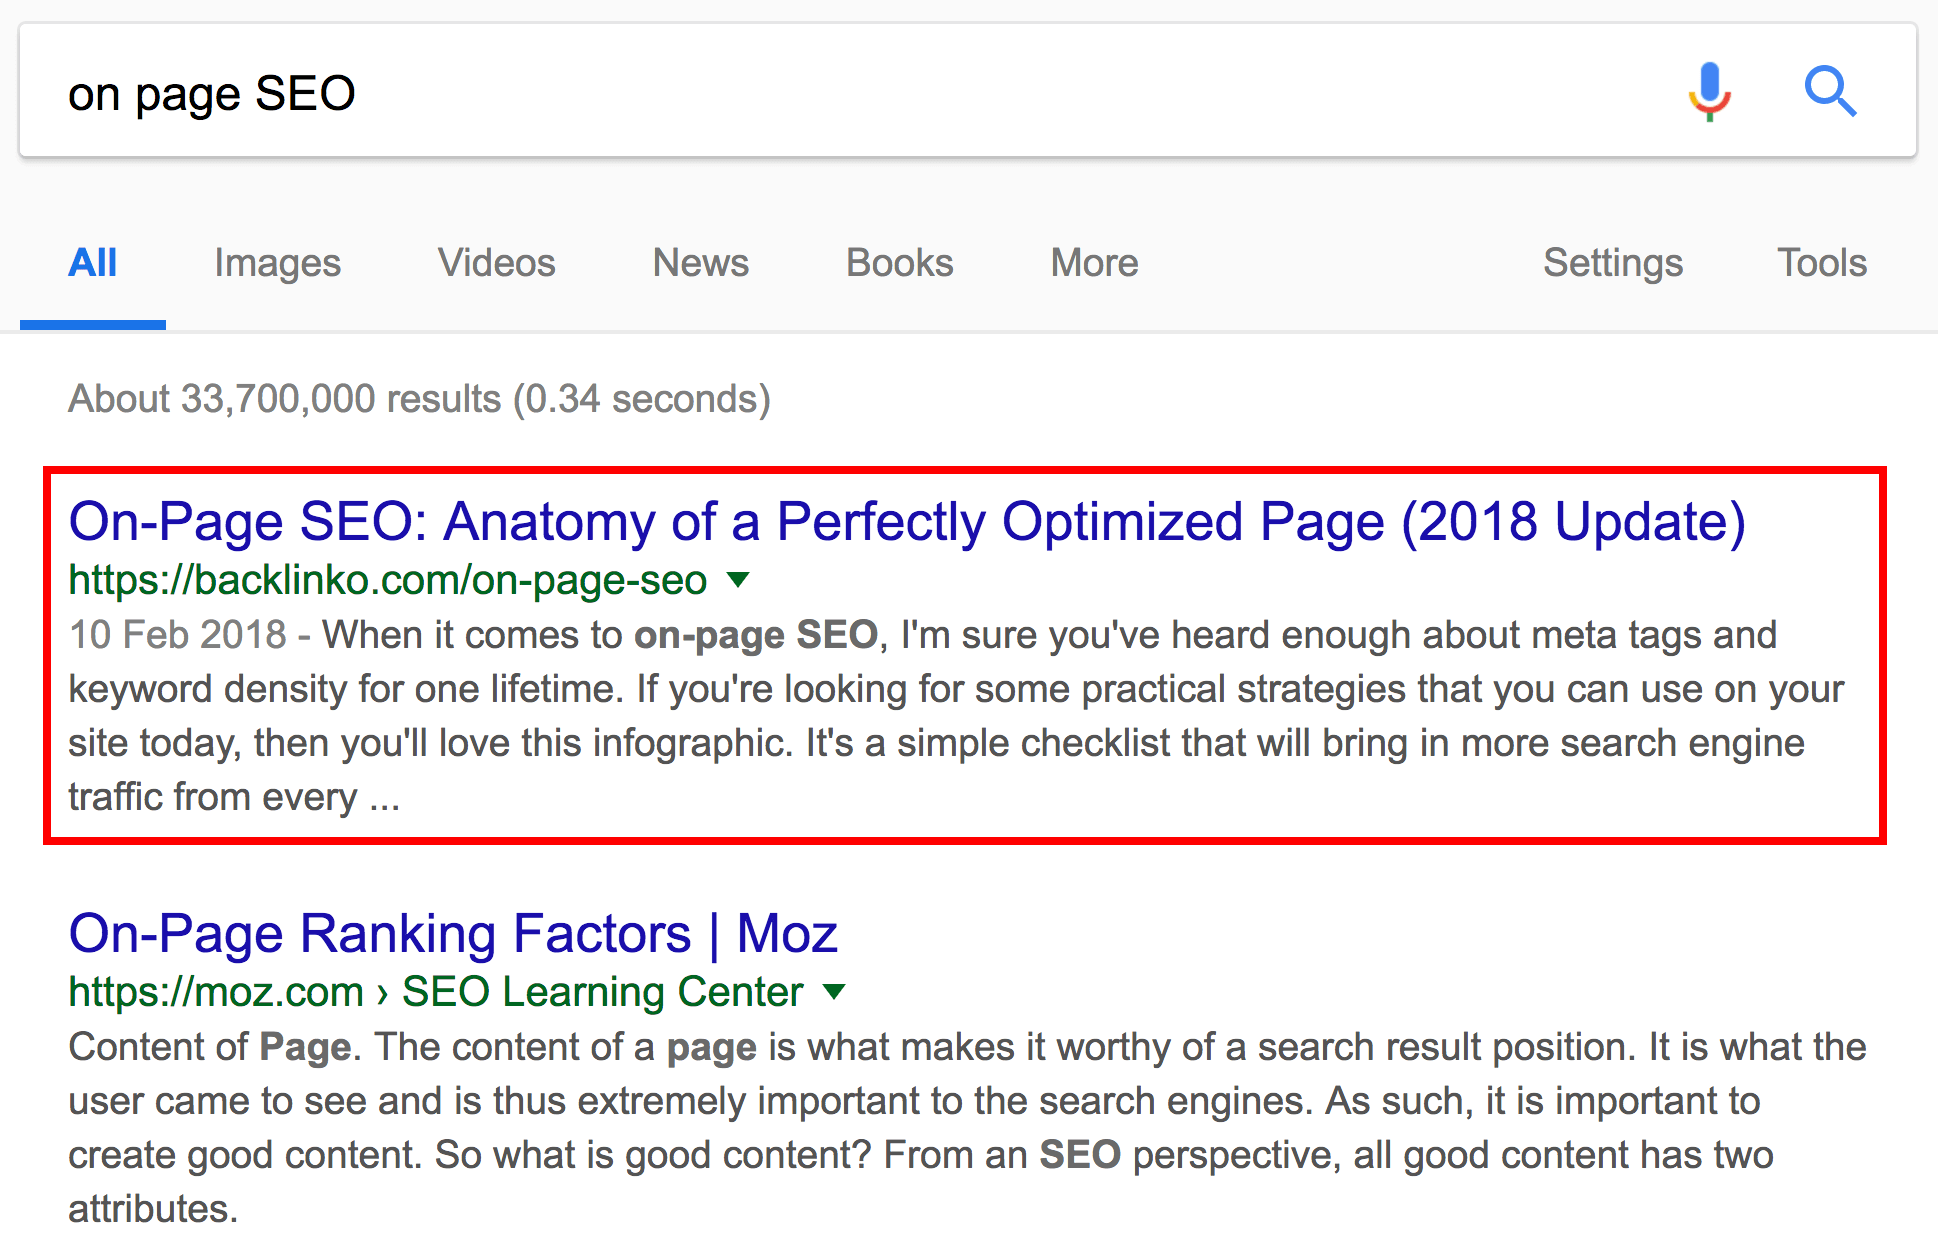Image resolution: width=1938 pixels, height=1260 pixels.
Task: Click the blue magnifying glass search icon
Action: [1830, 92]
